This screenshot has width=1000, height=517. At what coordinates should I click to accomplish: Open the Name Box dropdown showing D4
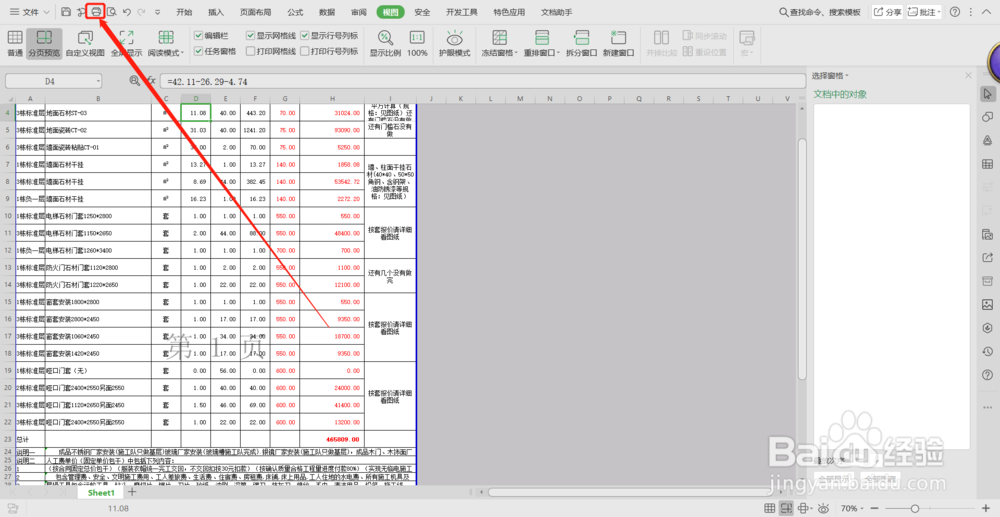point(98,81)
